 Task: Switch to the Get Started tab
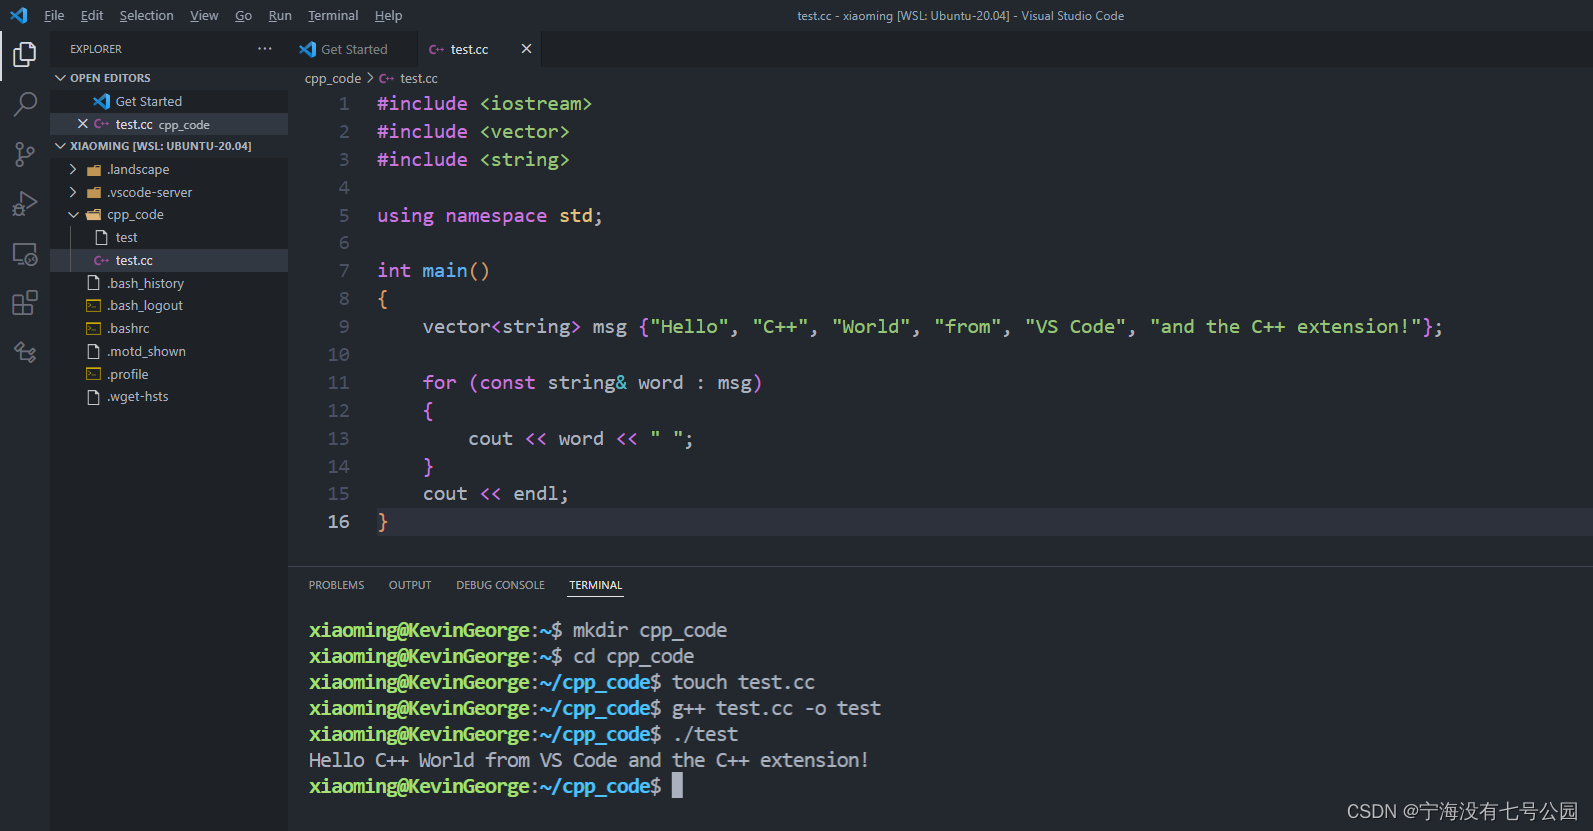click(352, 49)
